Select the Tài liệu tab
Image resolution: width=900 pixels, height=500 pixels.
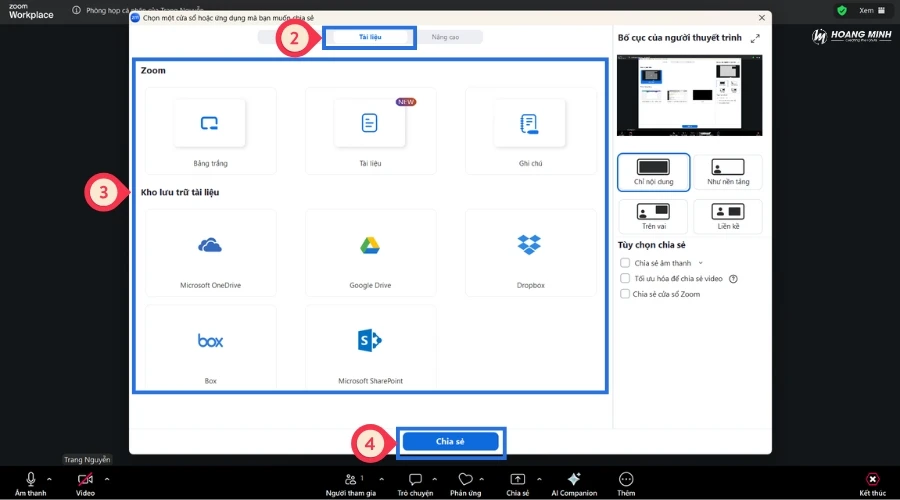tap(370, 37)
